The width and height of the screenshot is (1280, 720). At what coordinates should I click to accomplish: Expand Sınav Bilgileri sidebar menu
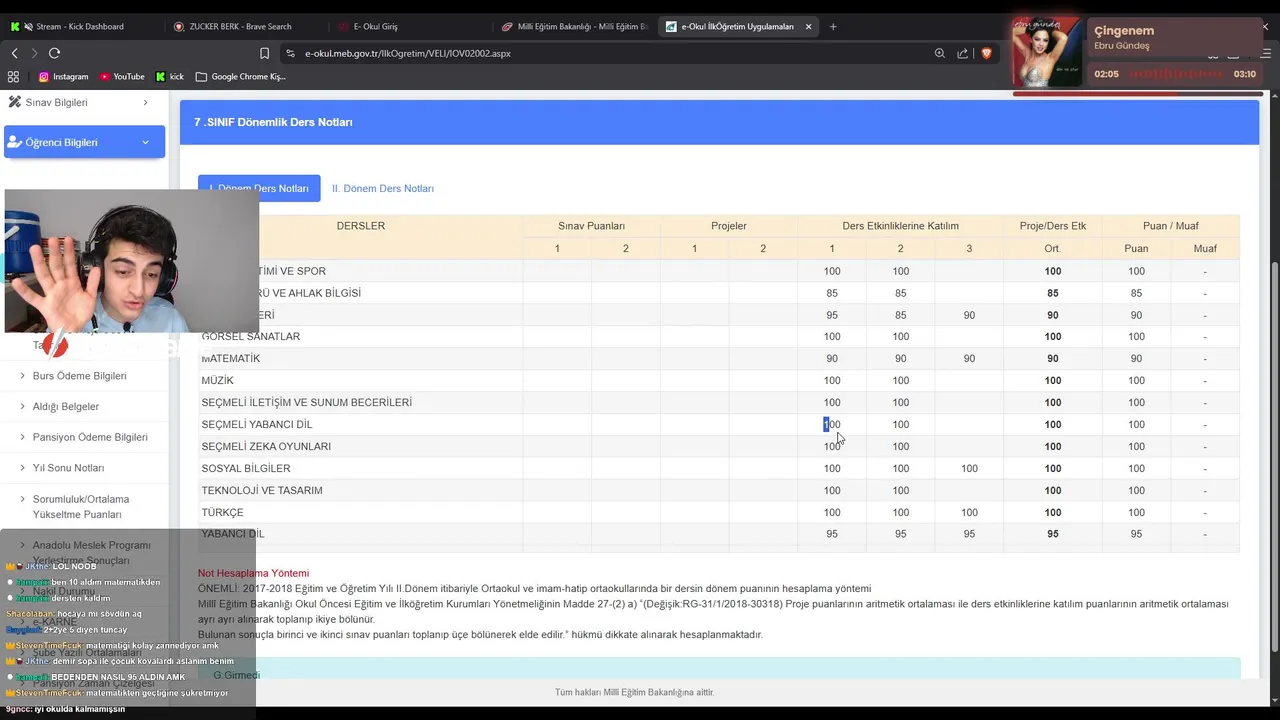tap(78, 102)
